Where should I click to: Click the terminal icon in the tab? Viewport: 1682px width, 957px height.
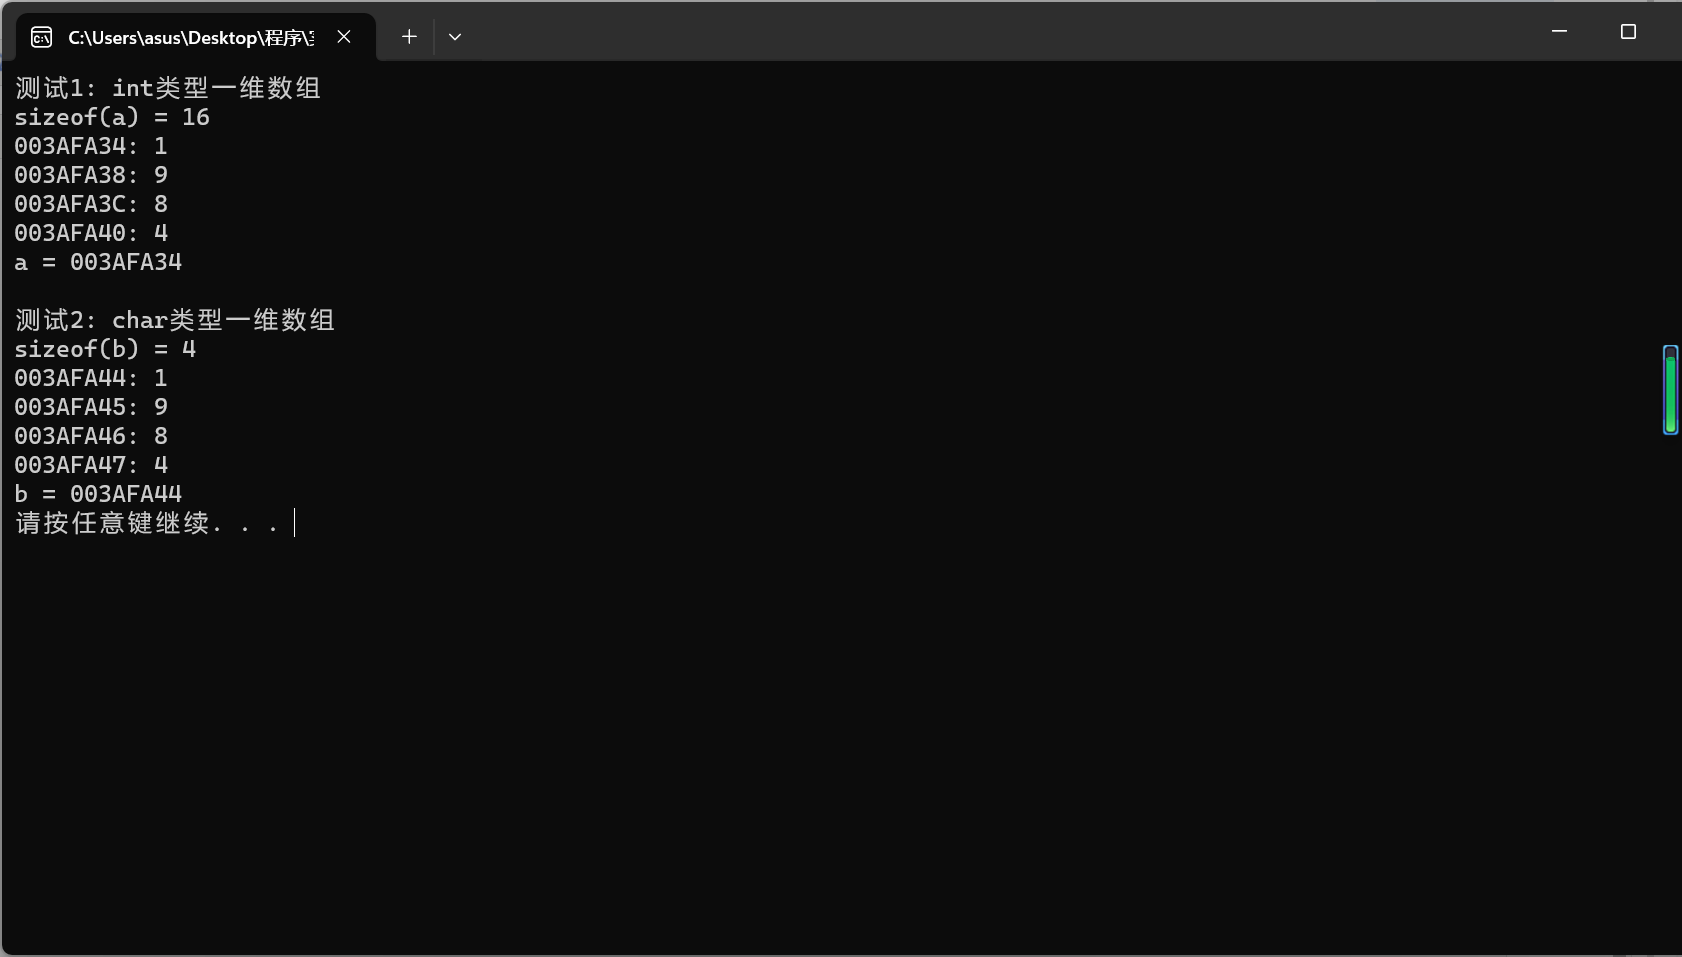(41, 37)
